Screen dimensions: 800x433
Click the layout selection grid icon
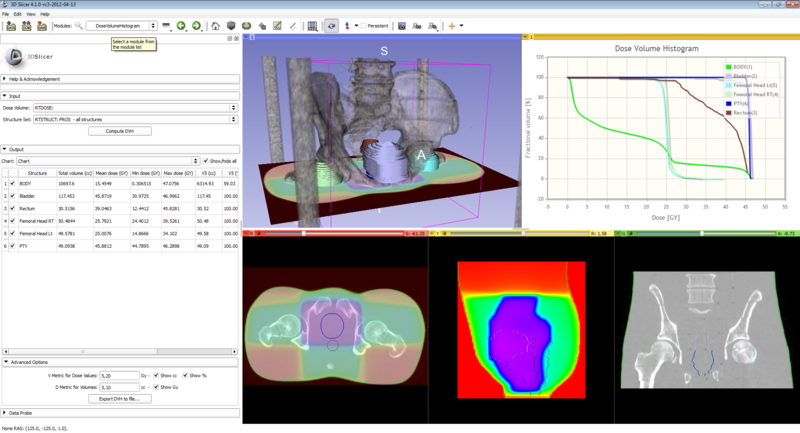[x=312, y=26]
